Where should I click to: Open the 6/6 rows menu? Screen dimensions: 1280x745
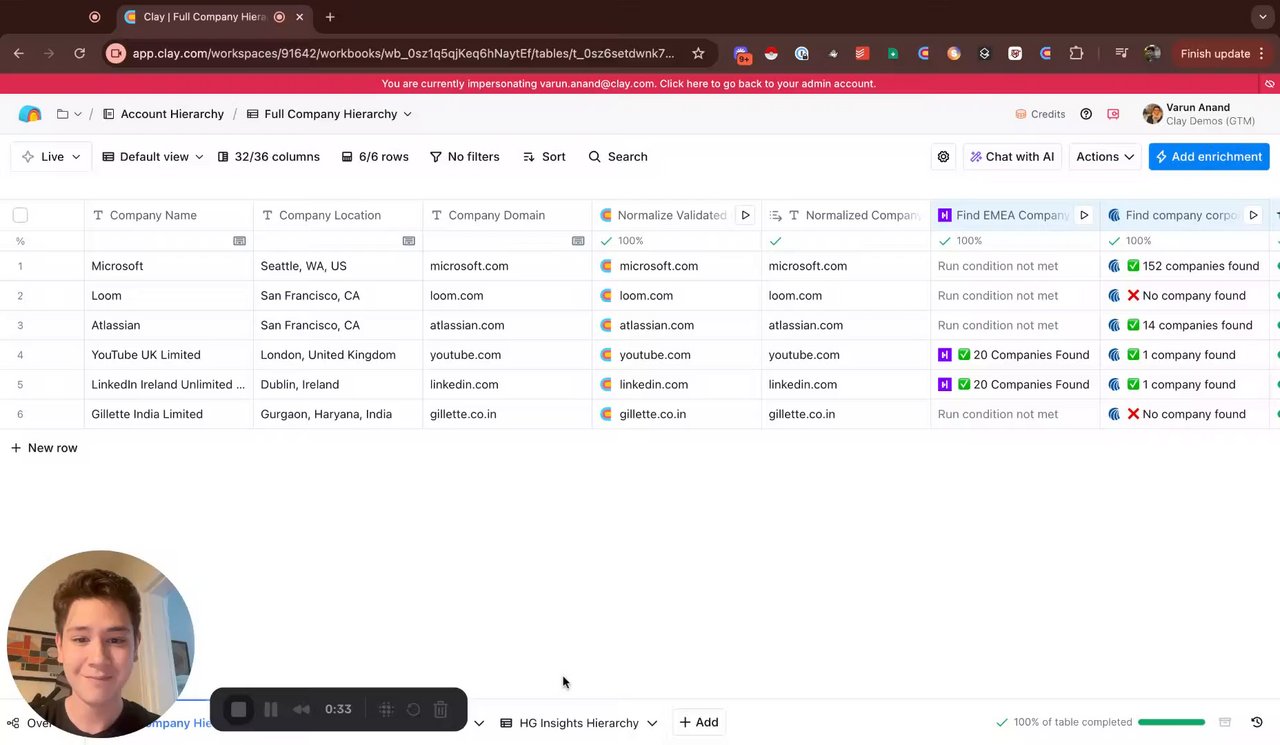(x=375, y=157)
